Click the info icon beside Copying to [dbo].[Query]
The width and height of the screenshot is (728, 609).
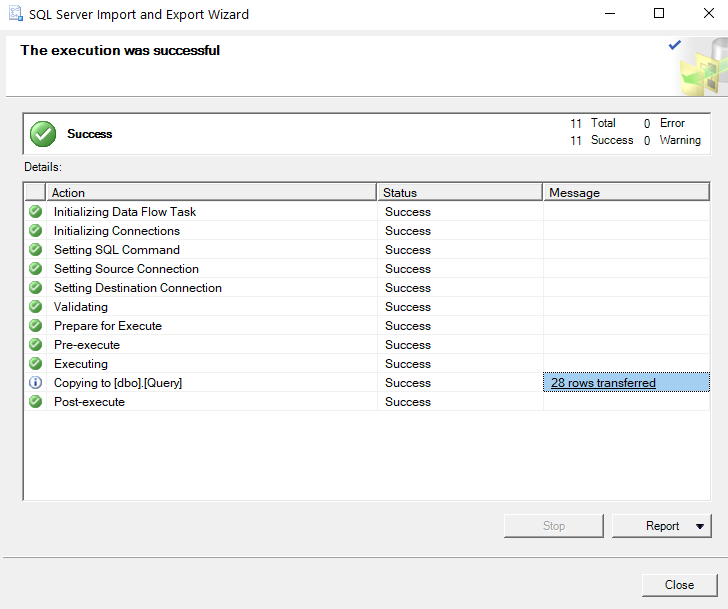[35, 383]
